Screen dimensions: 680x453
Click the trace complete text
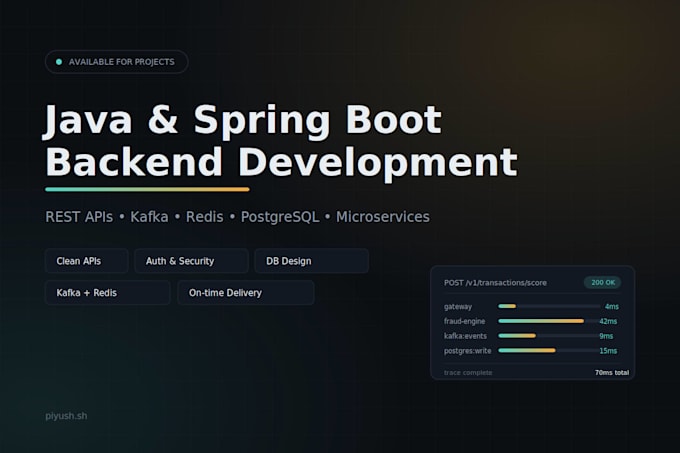[x=468, y=373]
